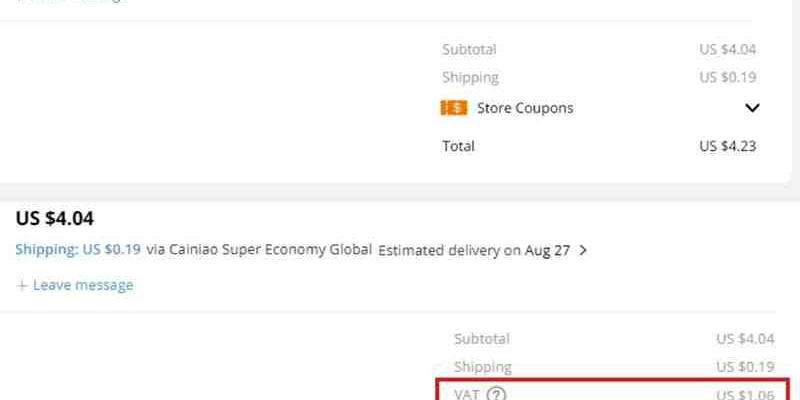Click the VAT label in the red box
The image size is (800, 400).
tap(466, 394)
